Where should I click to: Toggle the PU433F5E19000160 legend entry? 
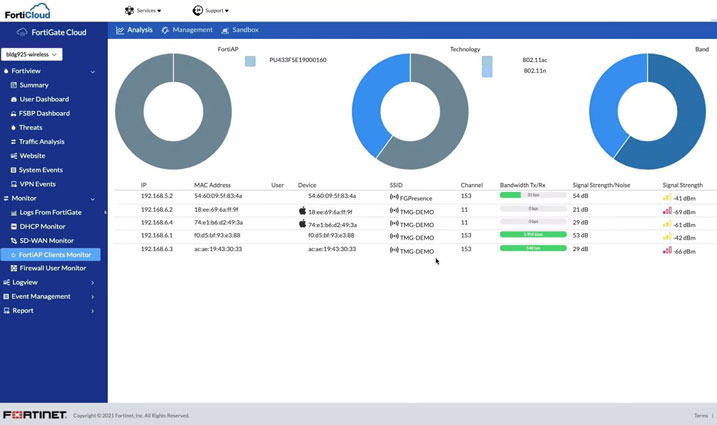[250, 61]
